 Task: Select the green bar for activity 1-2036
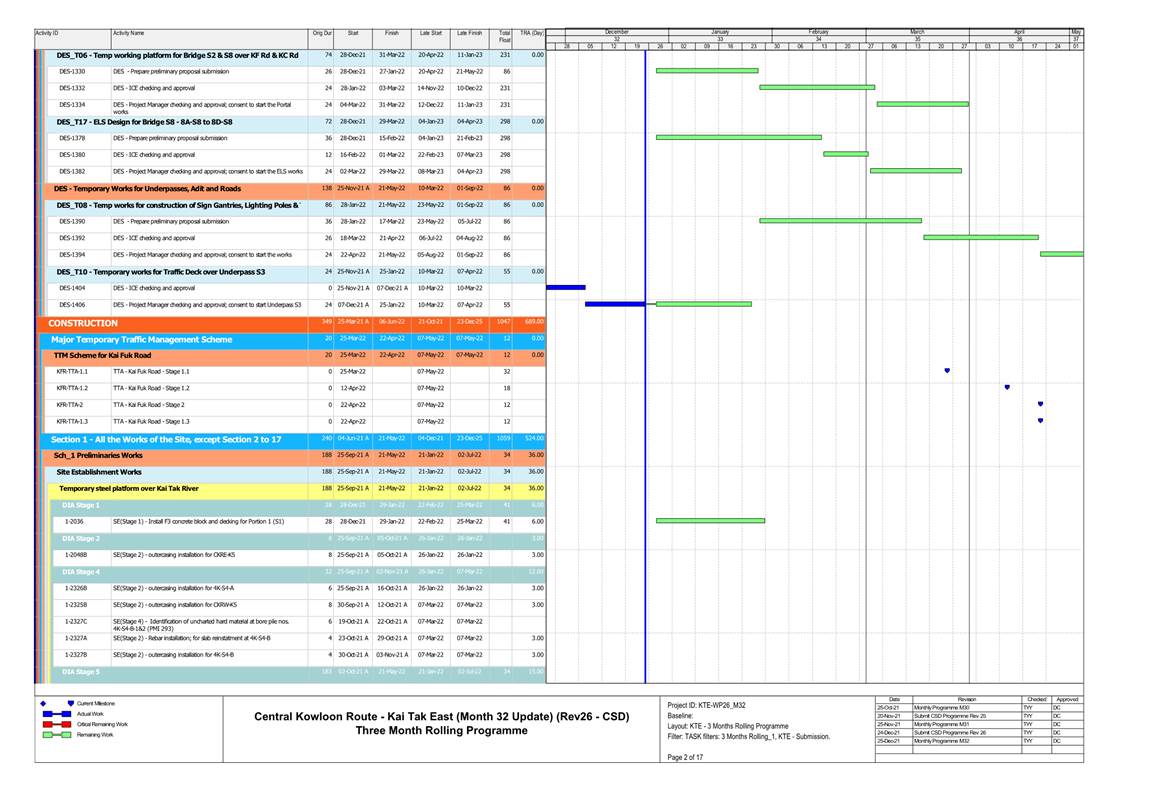710,521
